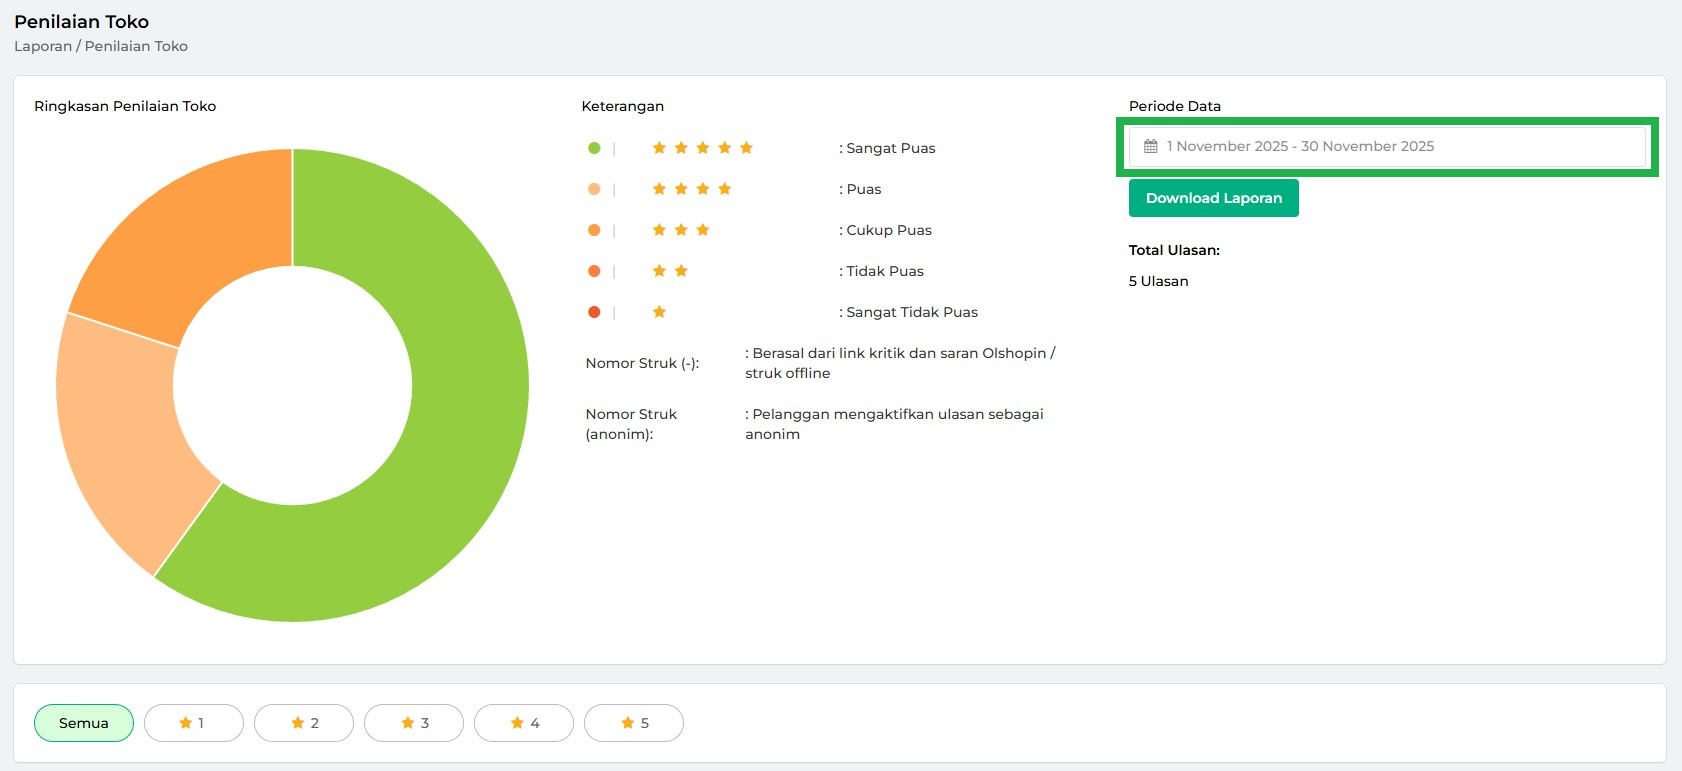The width and height of the screenshot is (1682, 771).
Task: Filter reviews by 2 star rating
Action: [303, 723]
